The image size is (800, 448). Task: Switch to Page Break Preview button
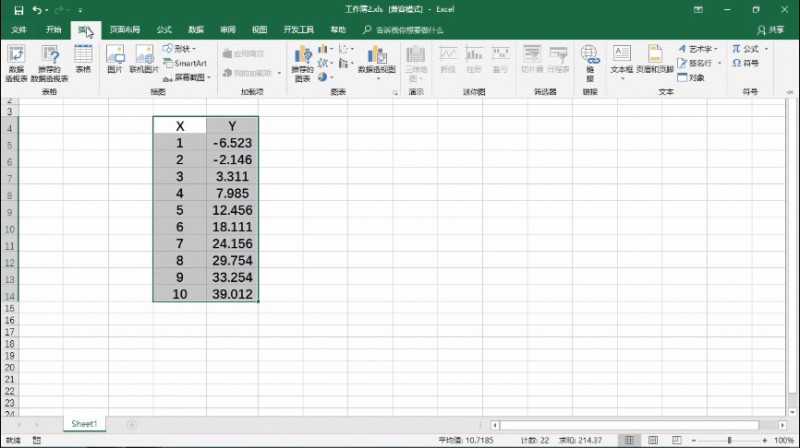677,440
